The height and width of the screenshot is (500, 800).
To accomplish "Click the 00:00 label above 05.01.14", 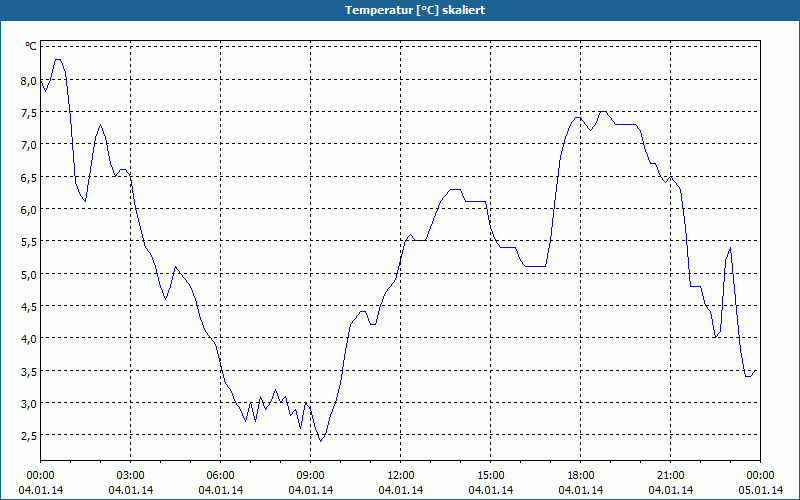I will click(x=761, y=476).
